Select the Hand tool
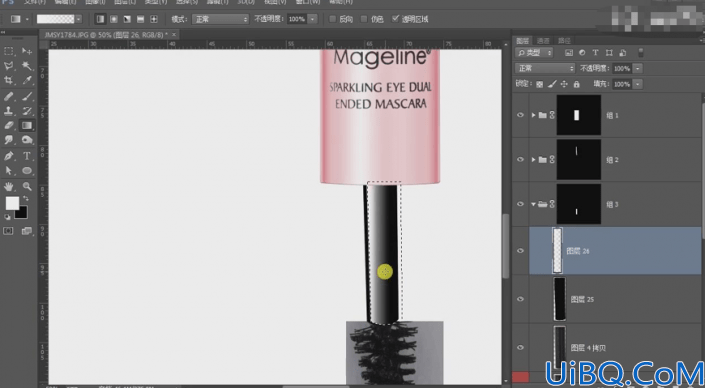 click(x=9, y=186)
